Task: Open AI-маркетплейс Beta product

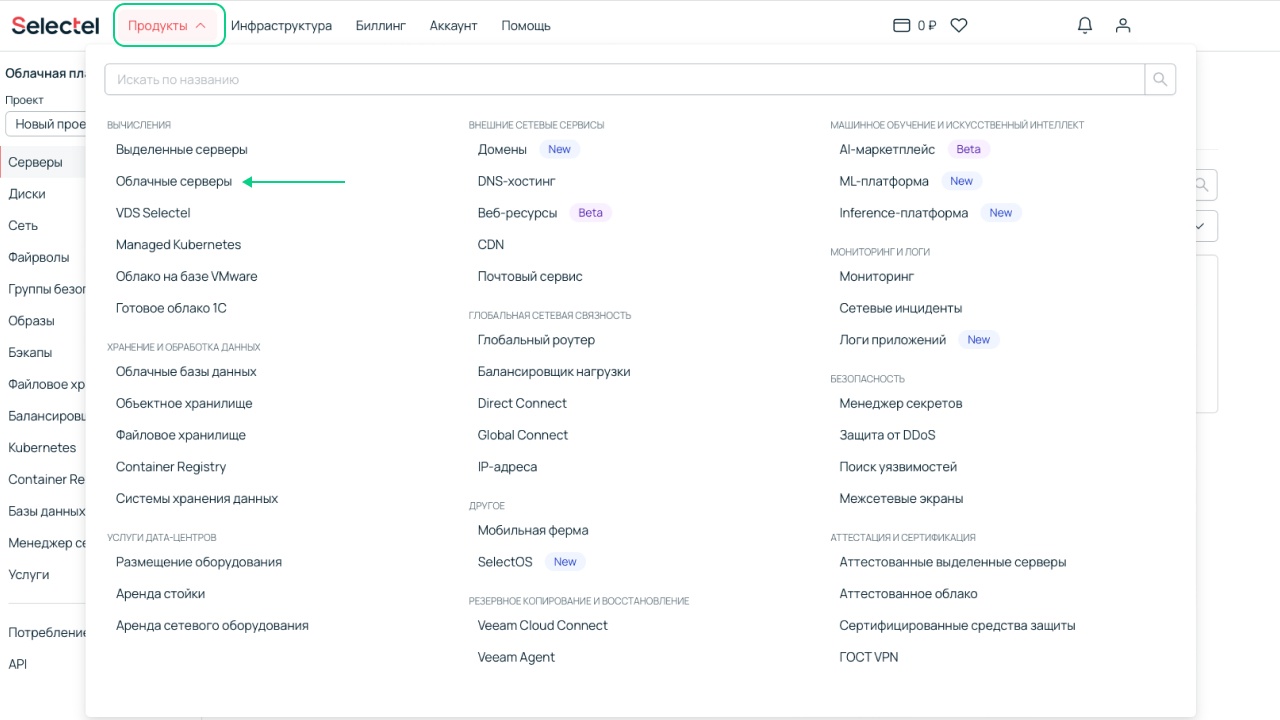Action: [887, 149]
